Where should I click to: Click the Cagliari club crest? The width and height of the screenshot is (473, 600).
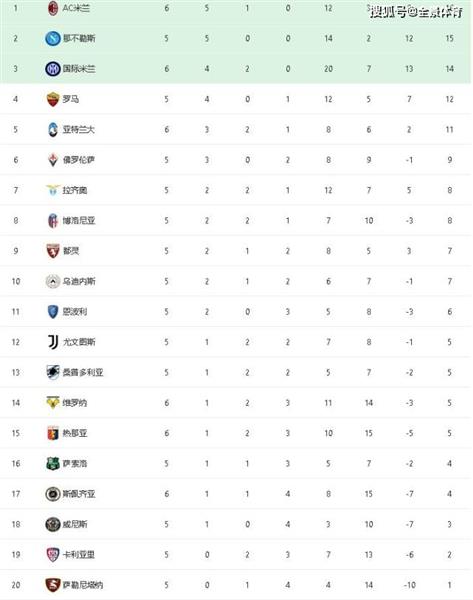tap(53, 554)
